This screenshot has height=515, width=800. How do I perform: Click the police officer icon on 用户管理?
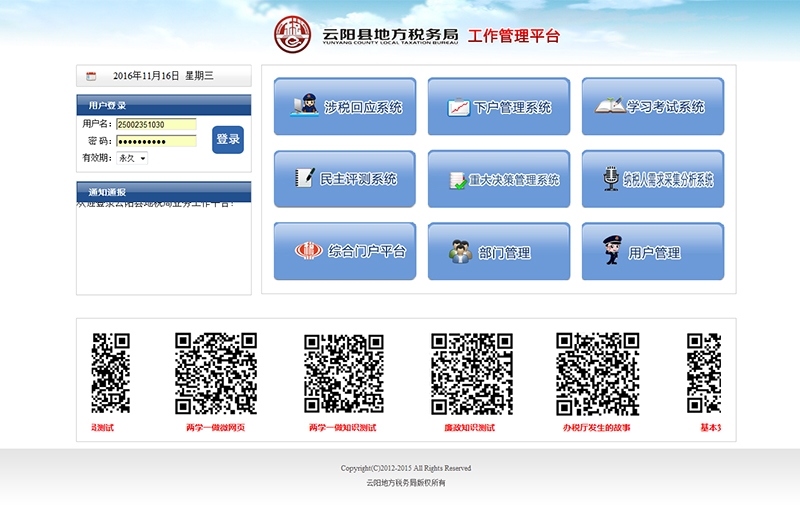point(612,250)
